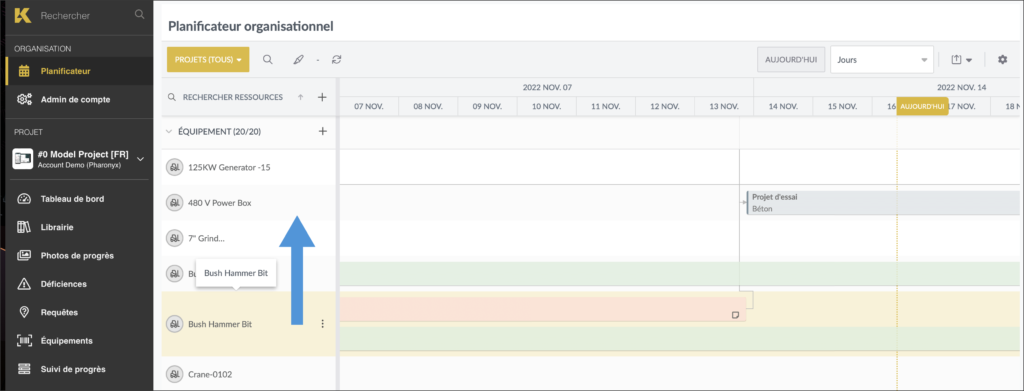Select the pen edit tool icon
This screenshot has width=1024, height=391.
pos(299,59)
